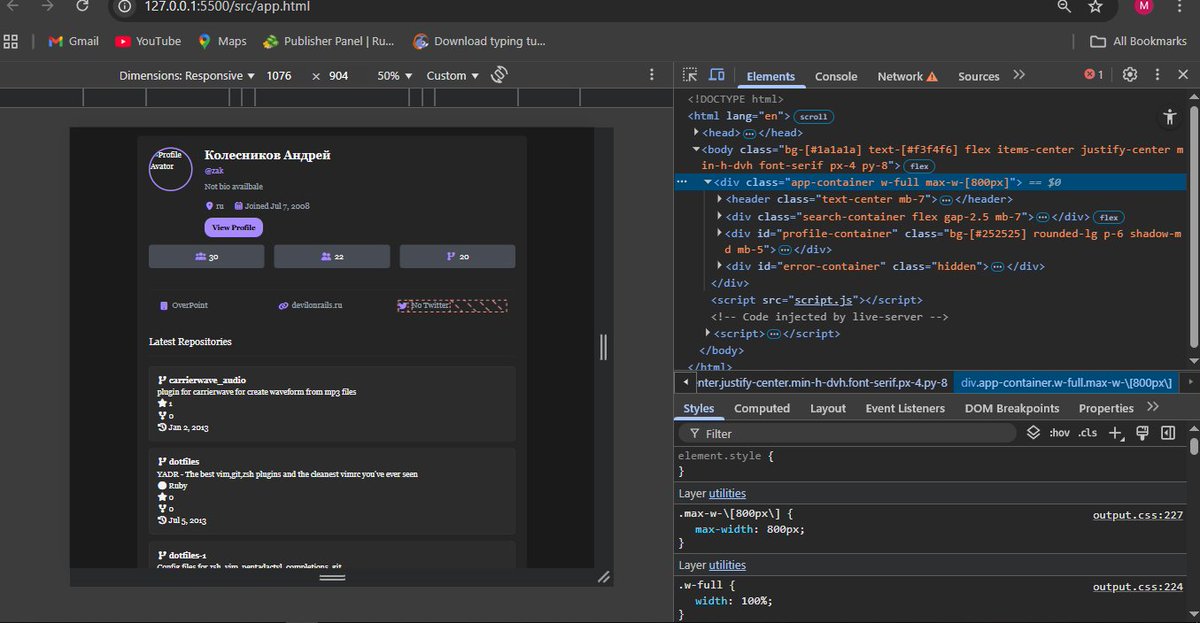
Task: Toggle the :hov element state button
Action: click(x=1059, y=433)
